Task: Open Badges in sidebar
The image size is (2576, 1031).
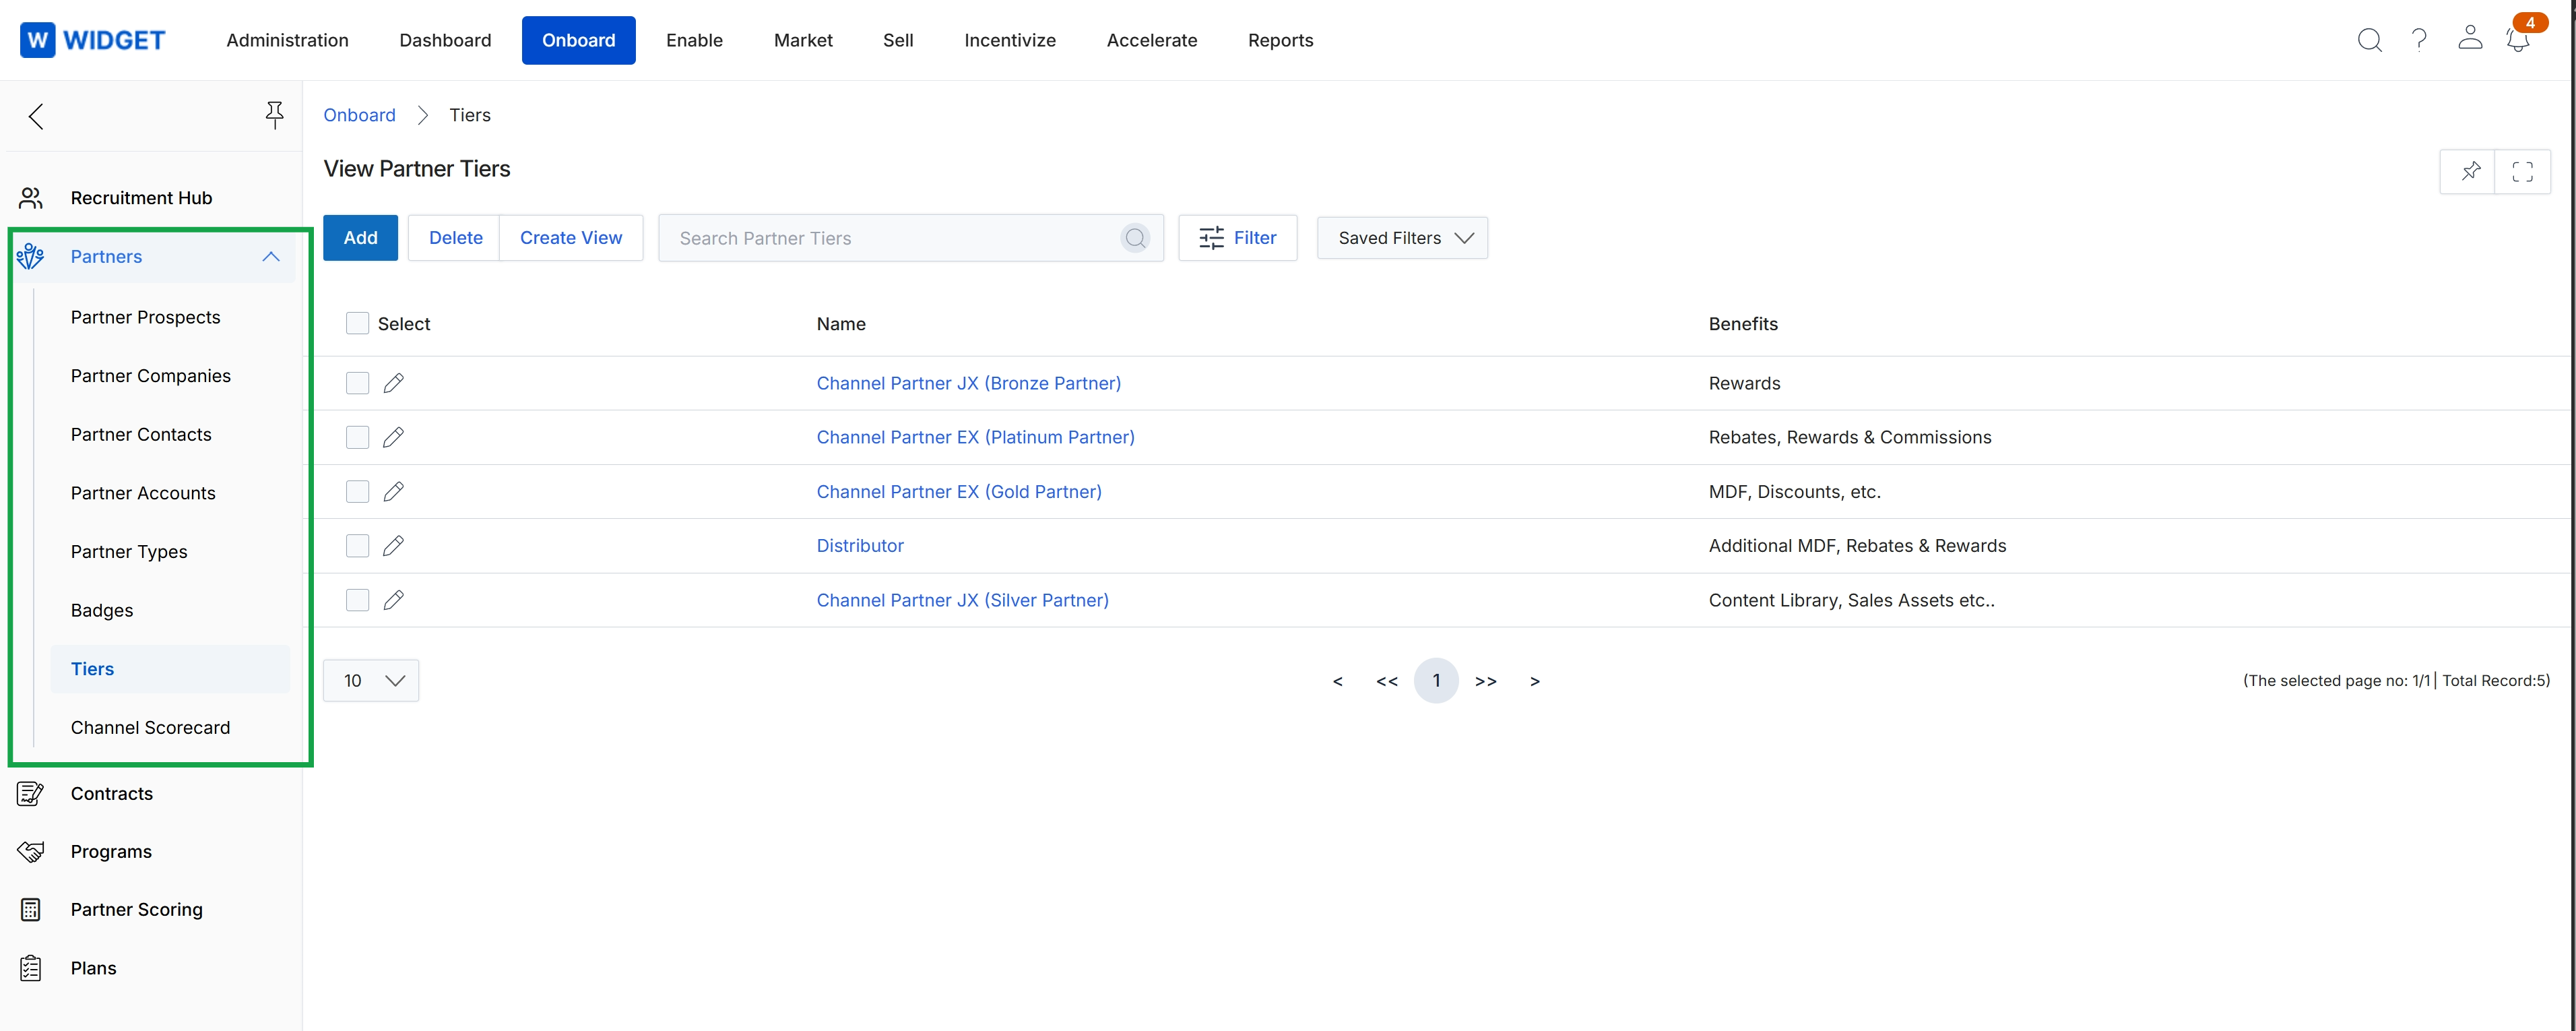Action: 102,610
